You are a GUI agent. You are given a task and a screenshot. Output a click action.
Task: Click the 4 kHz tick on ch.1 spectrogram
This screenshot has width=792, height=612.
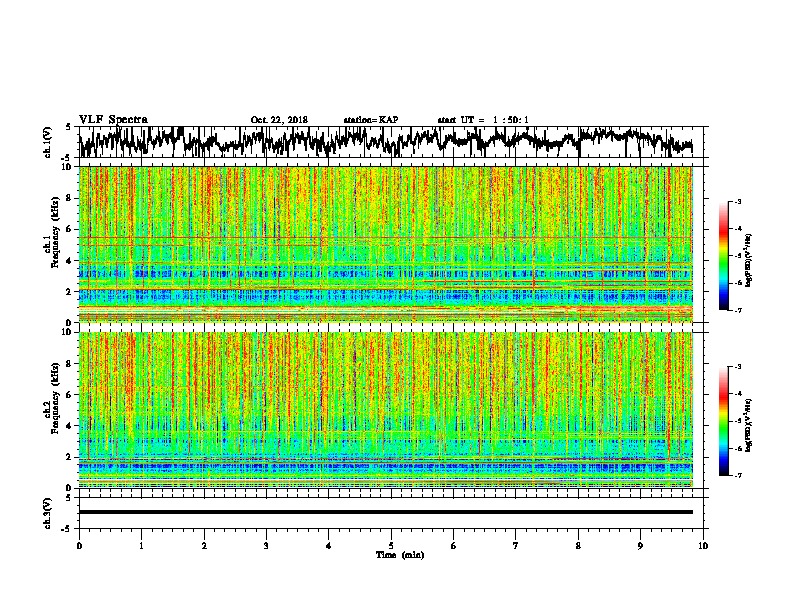coord(69,261)
